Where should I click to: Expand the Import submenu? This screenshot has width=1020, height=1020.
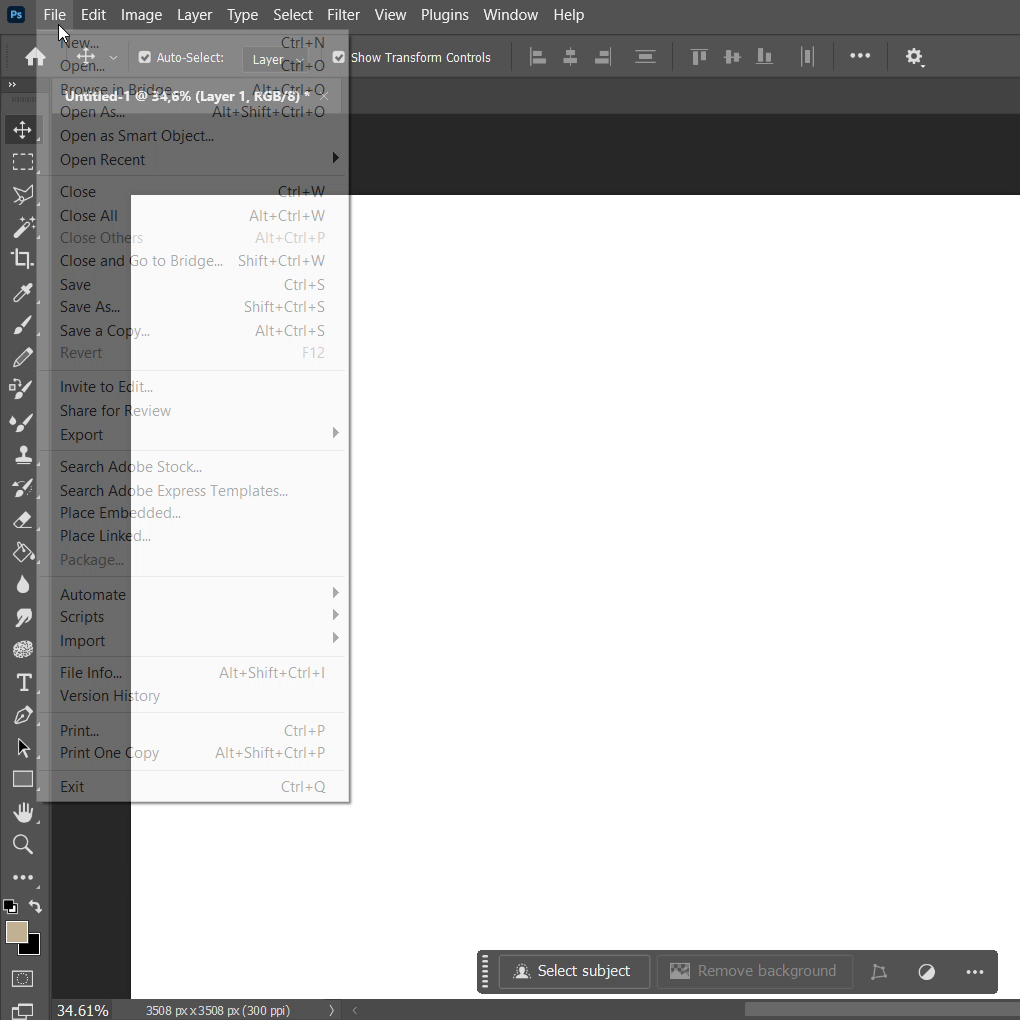tap(194, 641)
